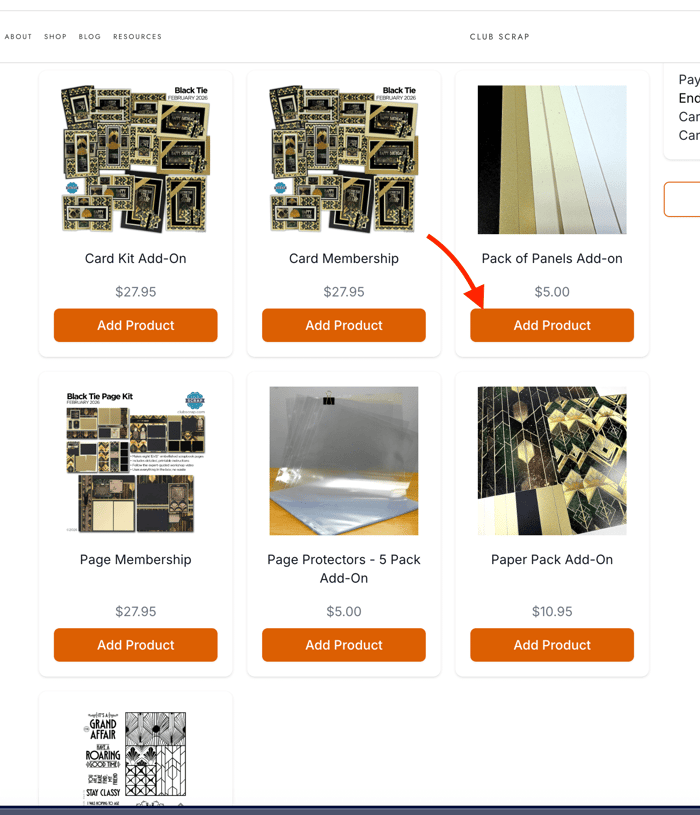Add Page Protectors 5 Pack product
Viewport: 700px width, 815px height.
[344, 645]
